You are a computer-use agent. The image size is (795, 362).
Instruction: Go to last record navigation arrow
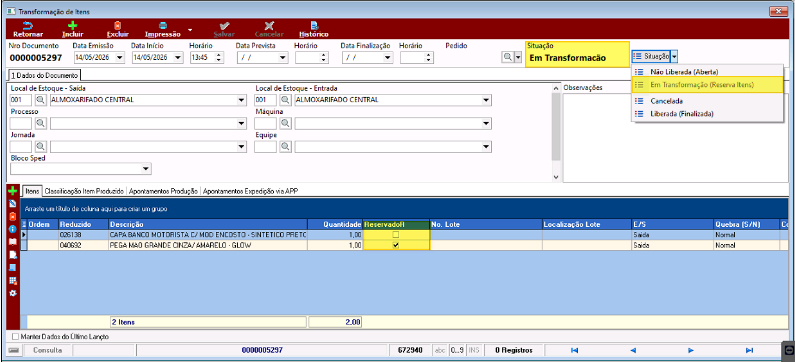(749, 350)
